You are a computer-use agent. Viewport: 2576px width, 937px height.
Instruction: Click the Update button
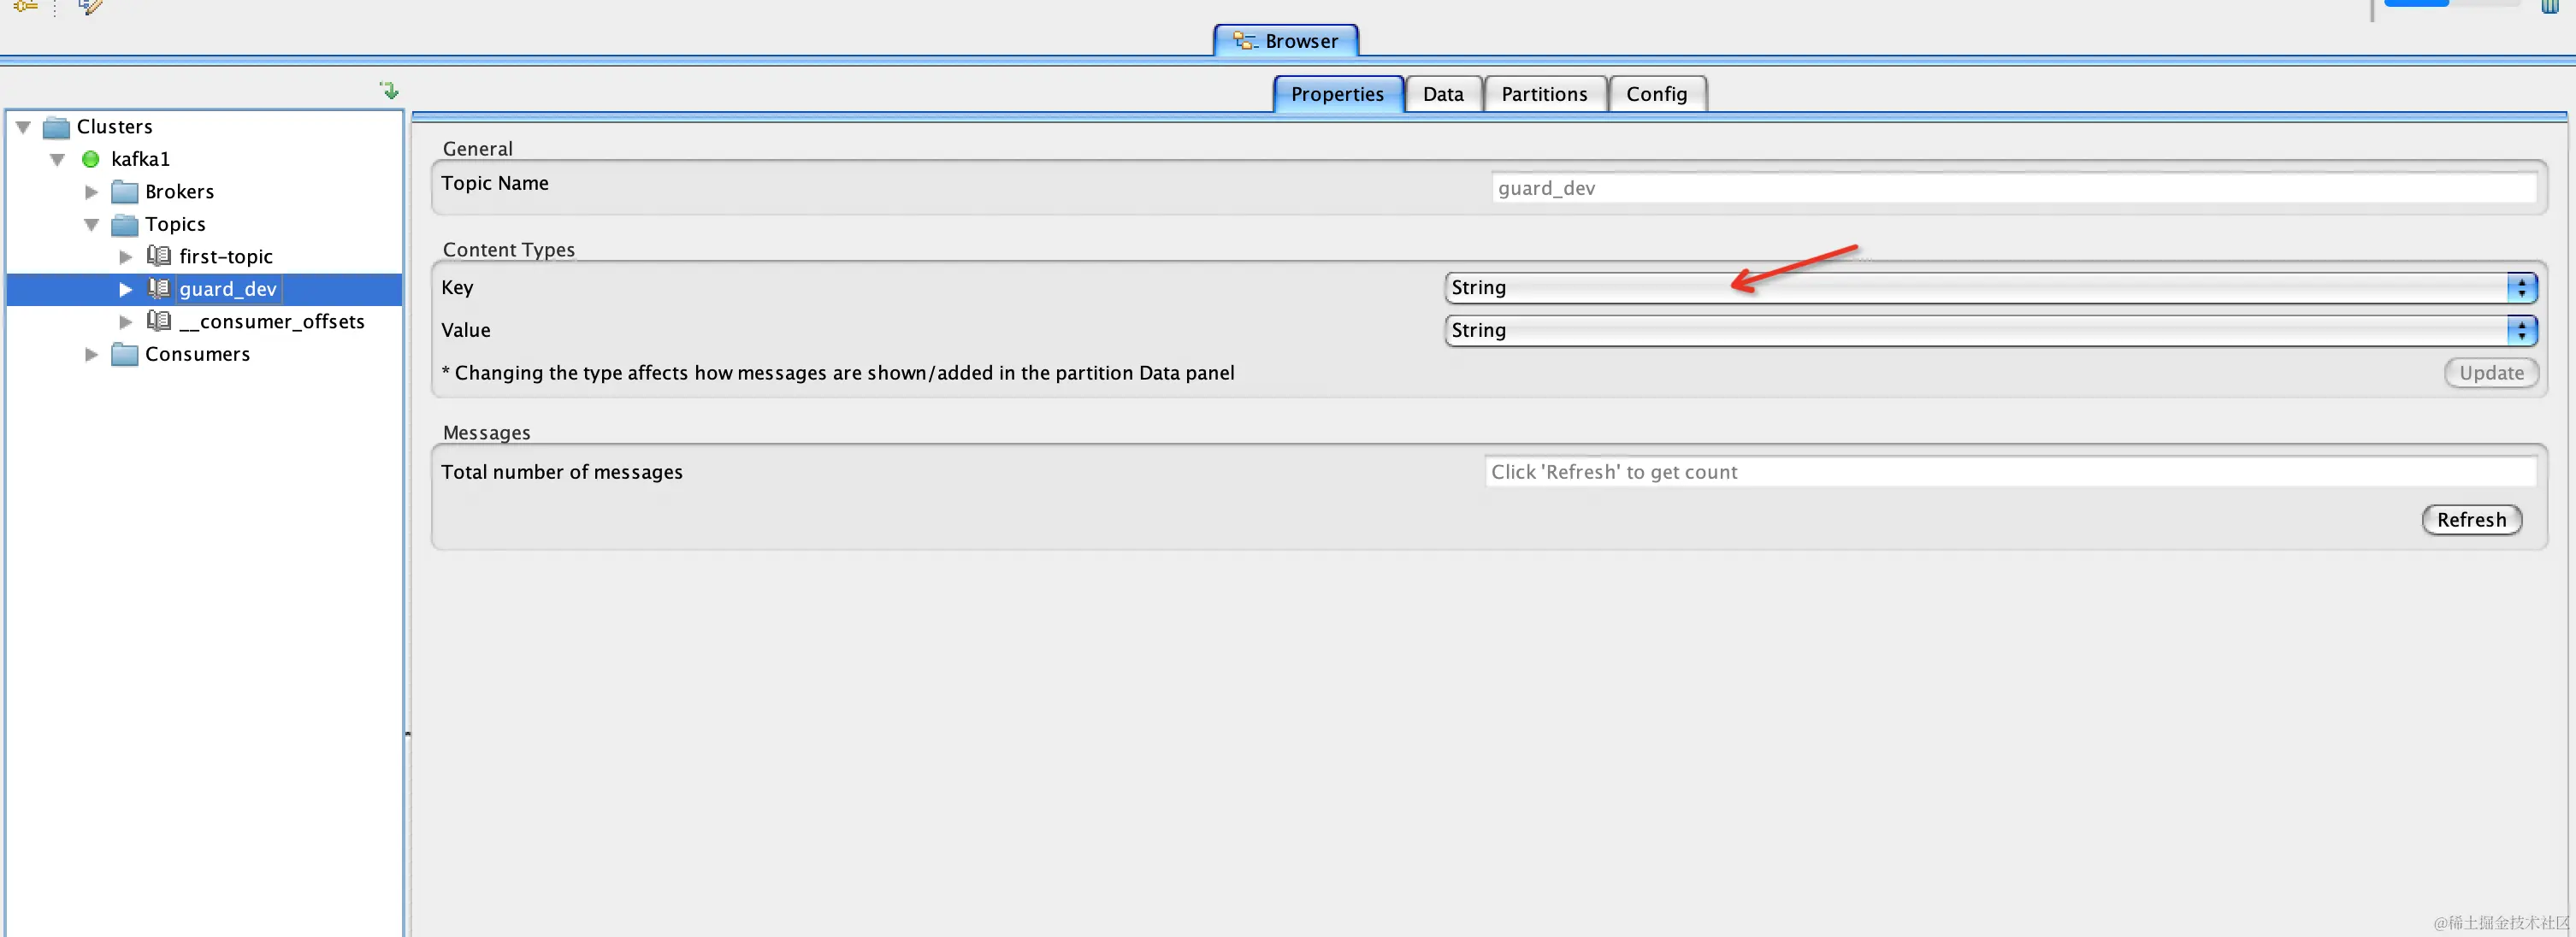pyautogui.click(x=2490, y=373)
